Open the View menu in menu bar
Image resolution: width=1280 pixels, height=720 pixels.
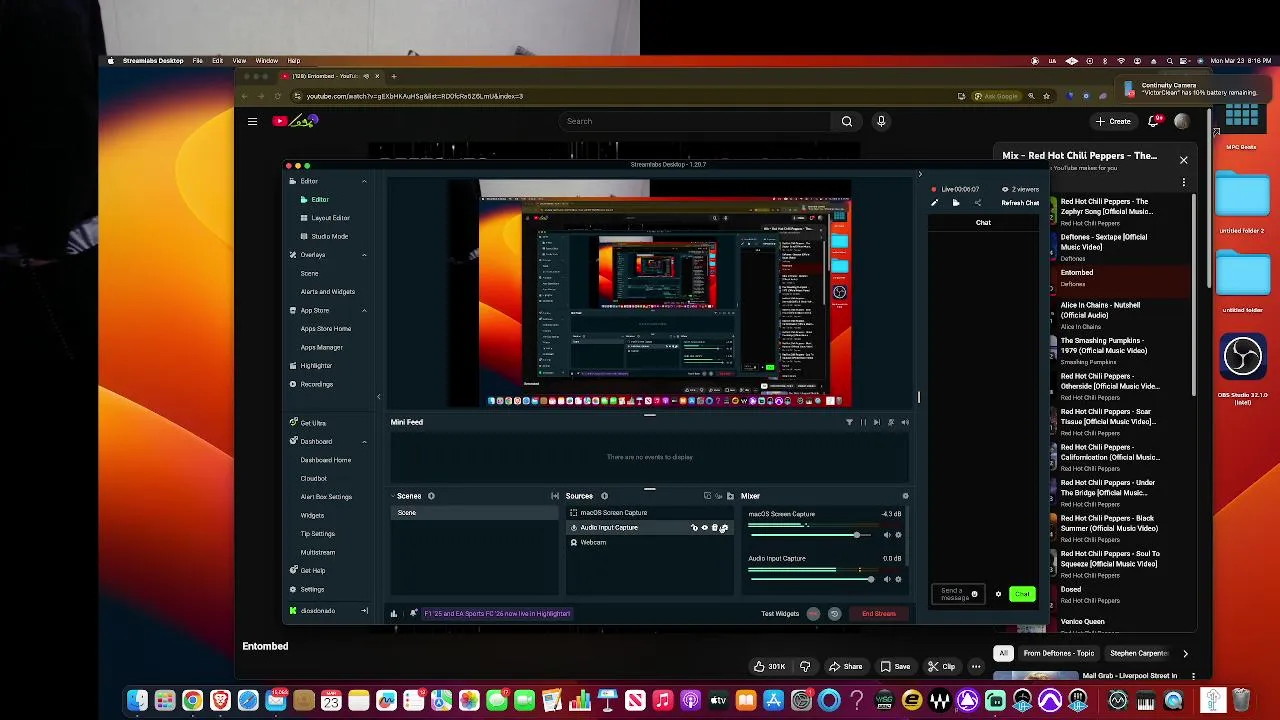click(x=239, y=61)
